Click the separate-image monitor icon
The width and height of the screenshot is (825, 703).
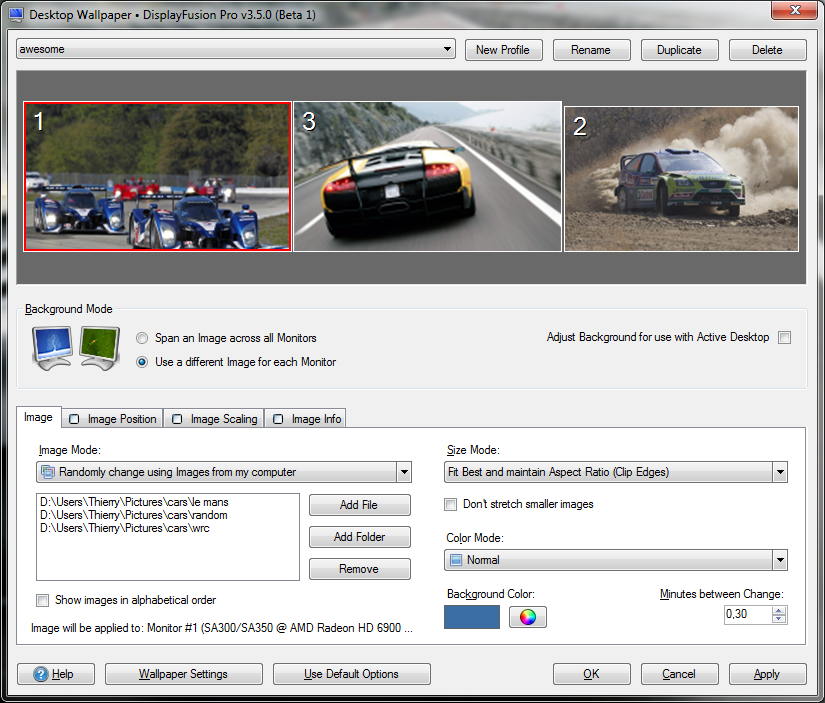tap(100, 348)
